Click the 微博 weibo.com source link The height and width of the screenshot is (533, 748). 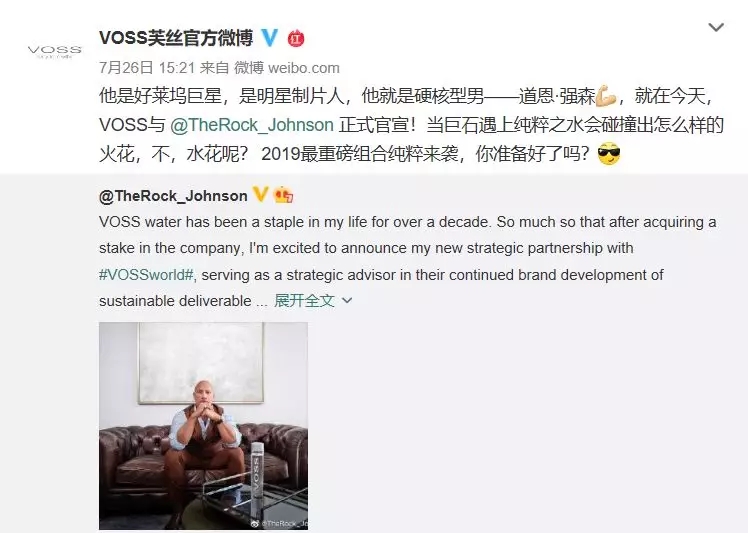click(x=287, y=68)
